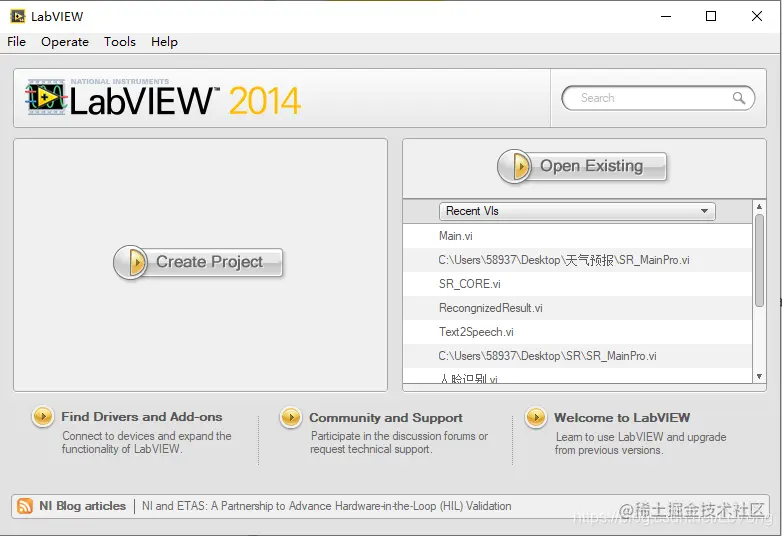The width and height of the screenshot is (782, 536).
Task: Open the File menu
Action: (x=16, y=42)
